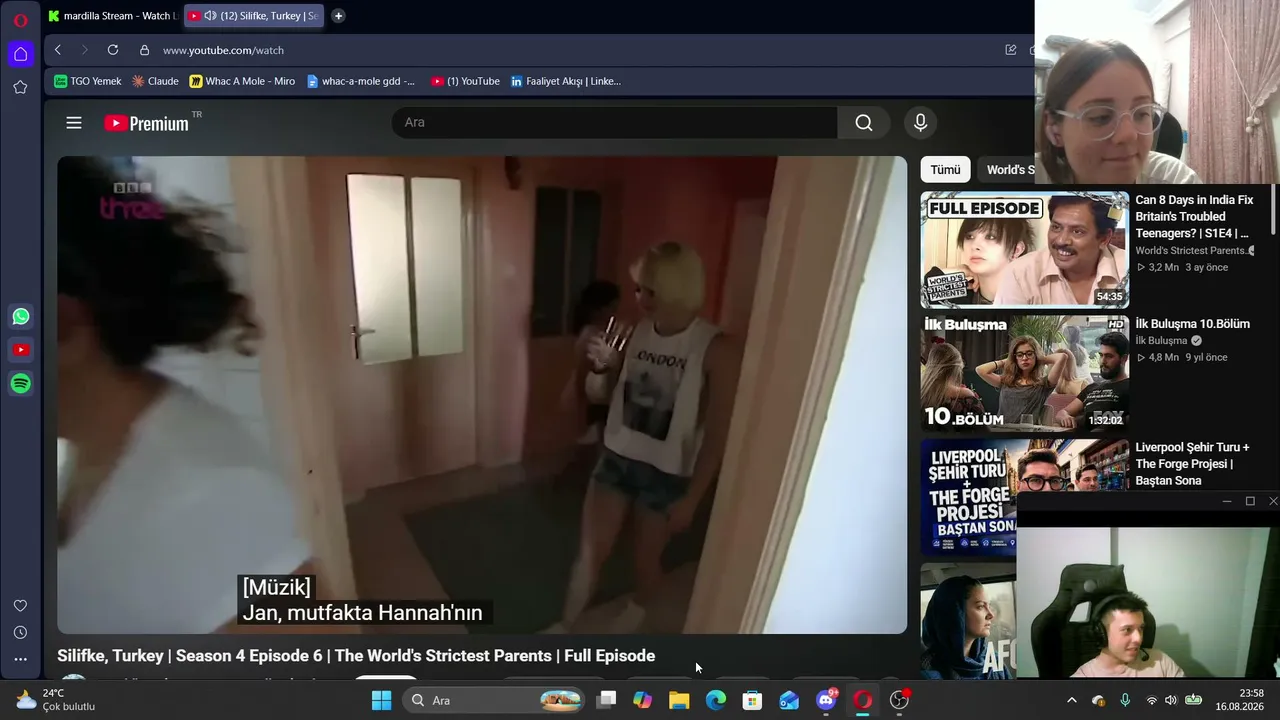Image resolution: width=1280 pixels, height=720 pixels.
Task: Open the 8 Days in India video thumbnail
Action: pyautogui.click(x=1025, y=250)
